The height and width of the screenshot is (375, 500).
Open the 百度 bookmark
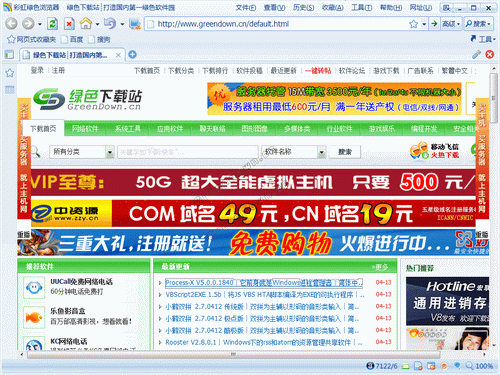[72, 39]
